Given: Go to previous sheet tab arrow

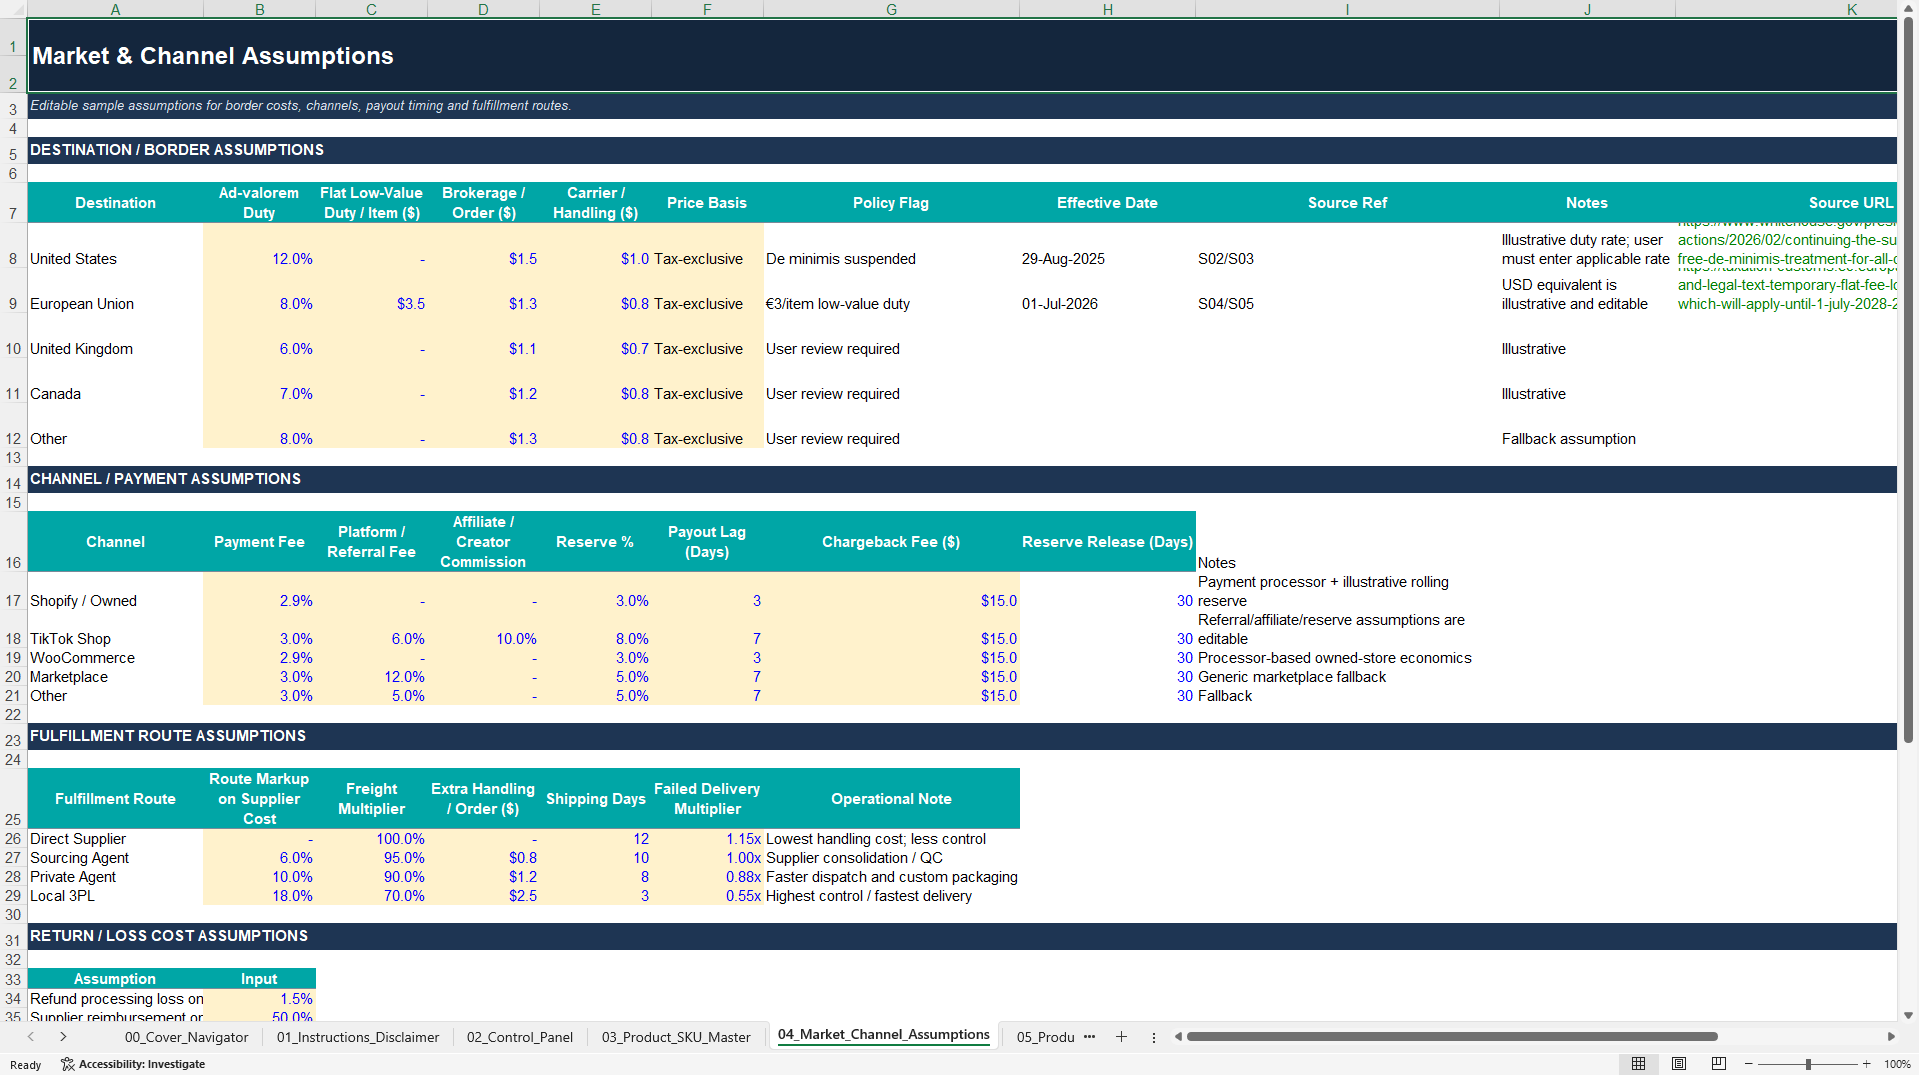Looking at the screenshot, I should click(x=31, y=1037).
